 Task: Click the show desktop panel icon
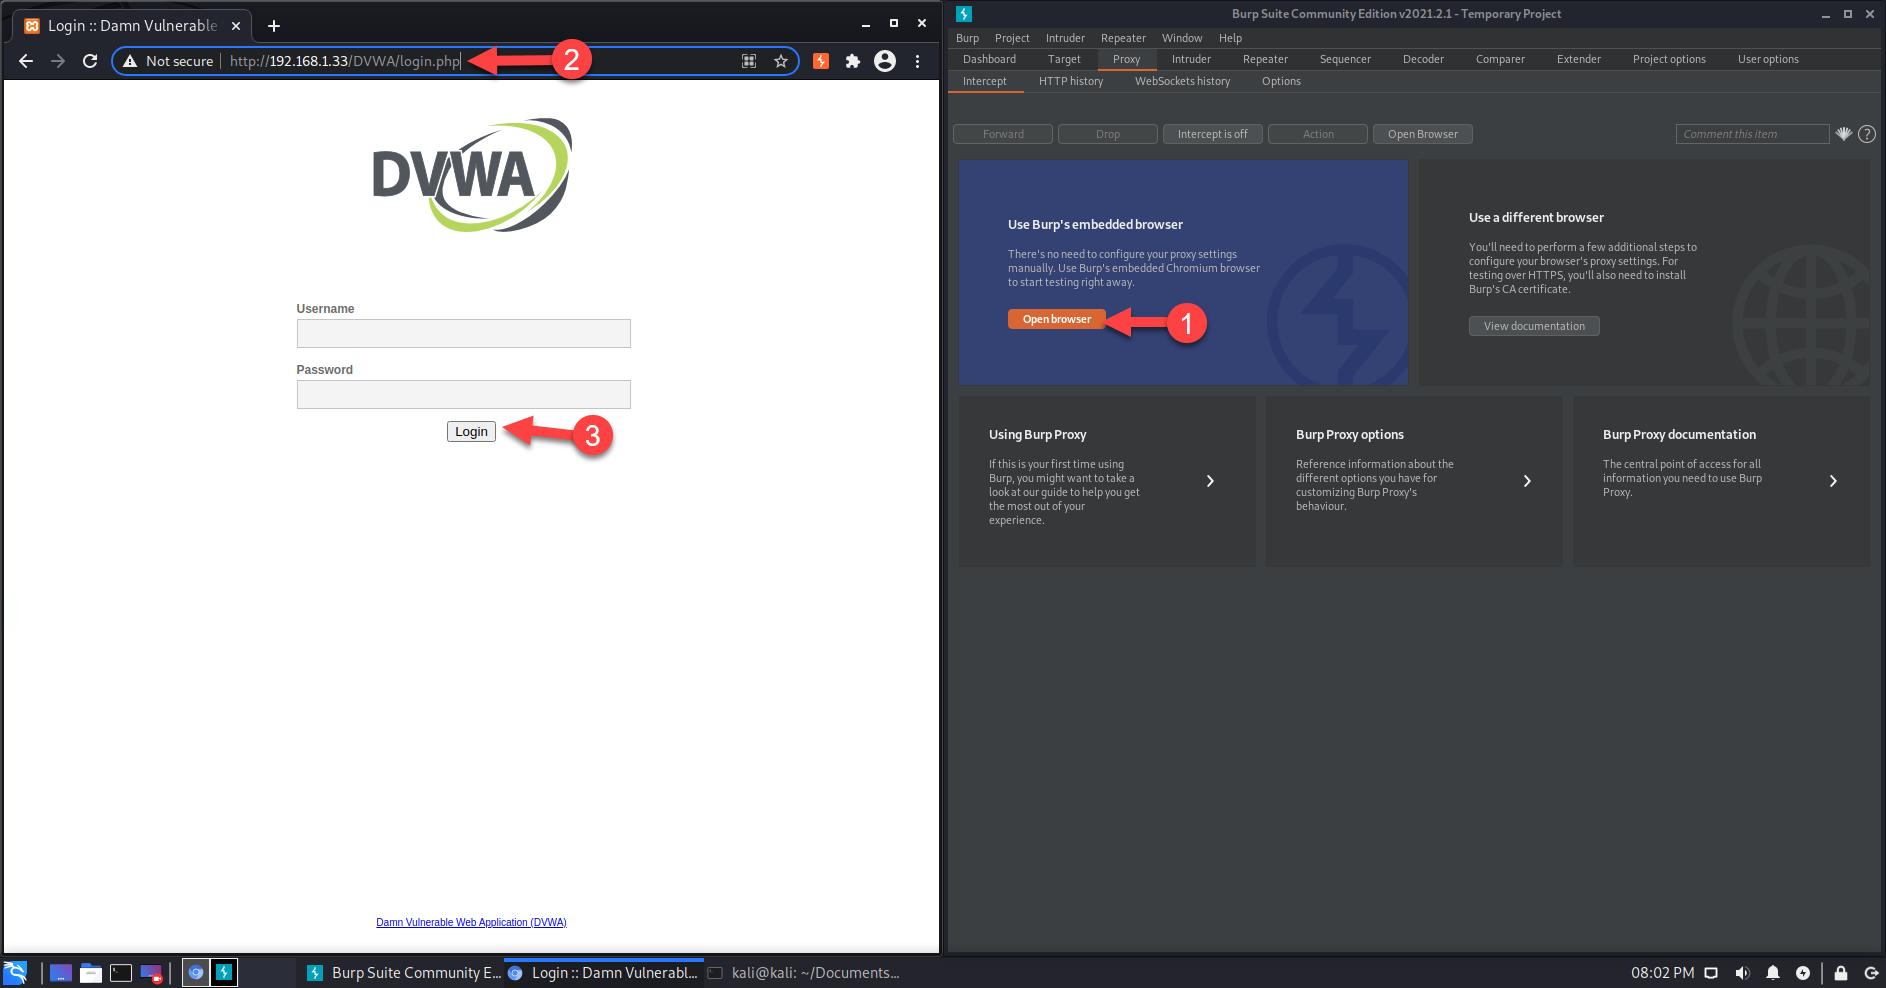(61, 973)
